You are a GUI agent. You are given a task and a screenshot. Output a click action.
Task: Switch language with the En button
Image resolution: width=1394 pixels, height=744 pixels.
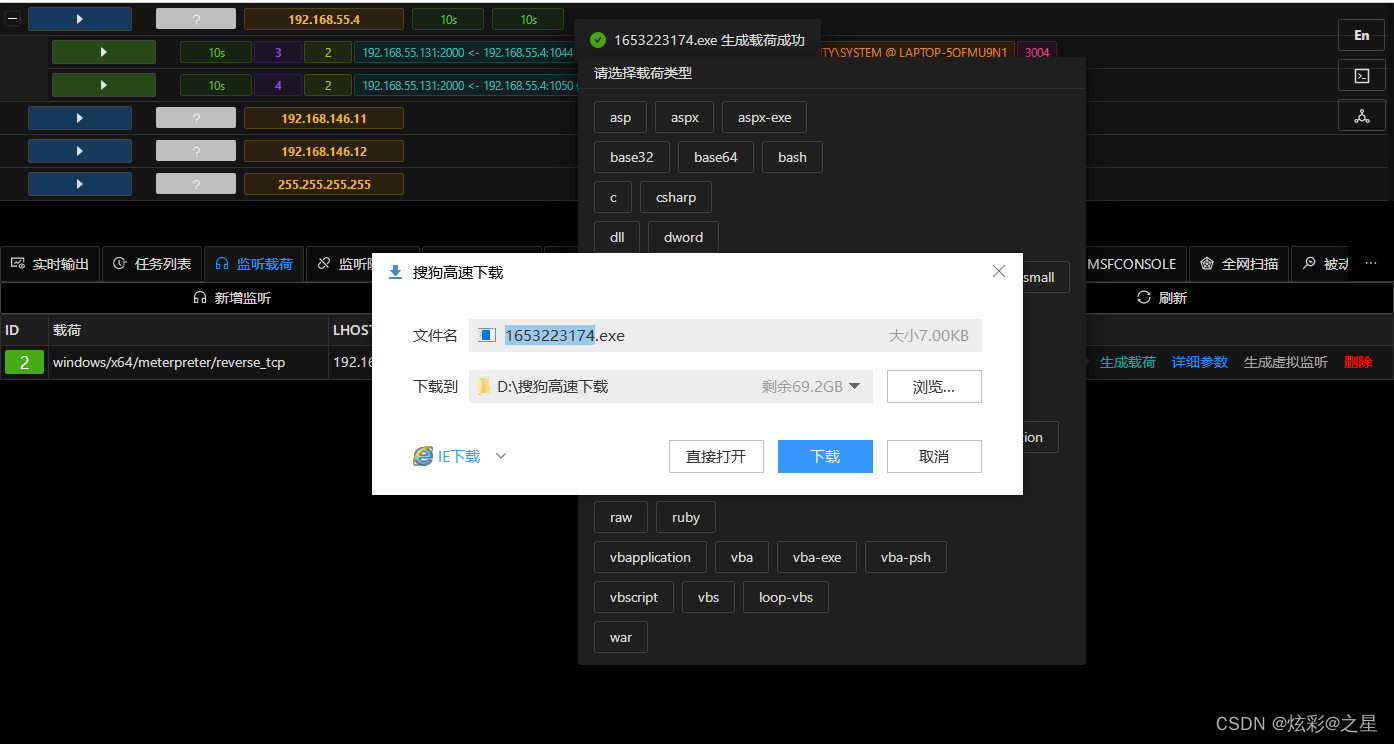pos(1362,35)
